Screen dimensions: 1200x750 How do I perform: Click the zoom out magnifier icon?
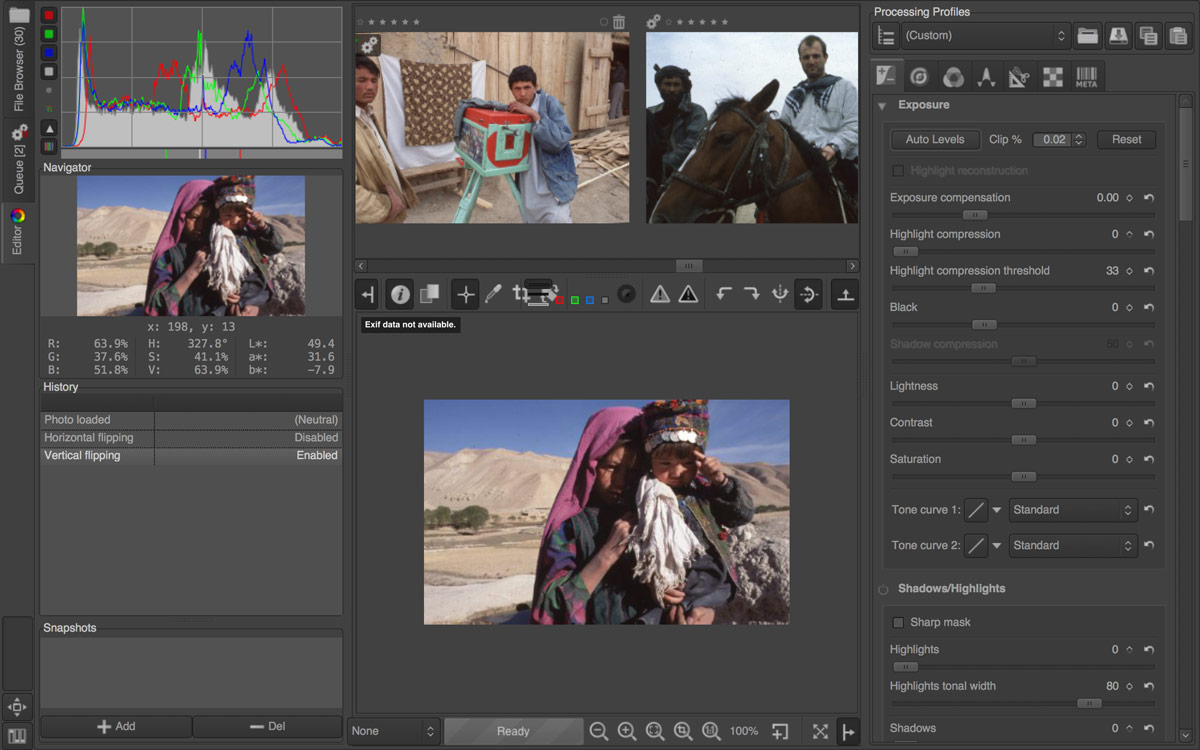[x=598, y=731]
